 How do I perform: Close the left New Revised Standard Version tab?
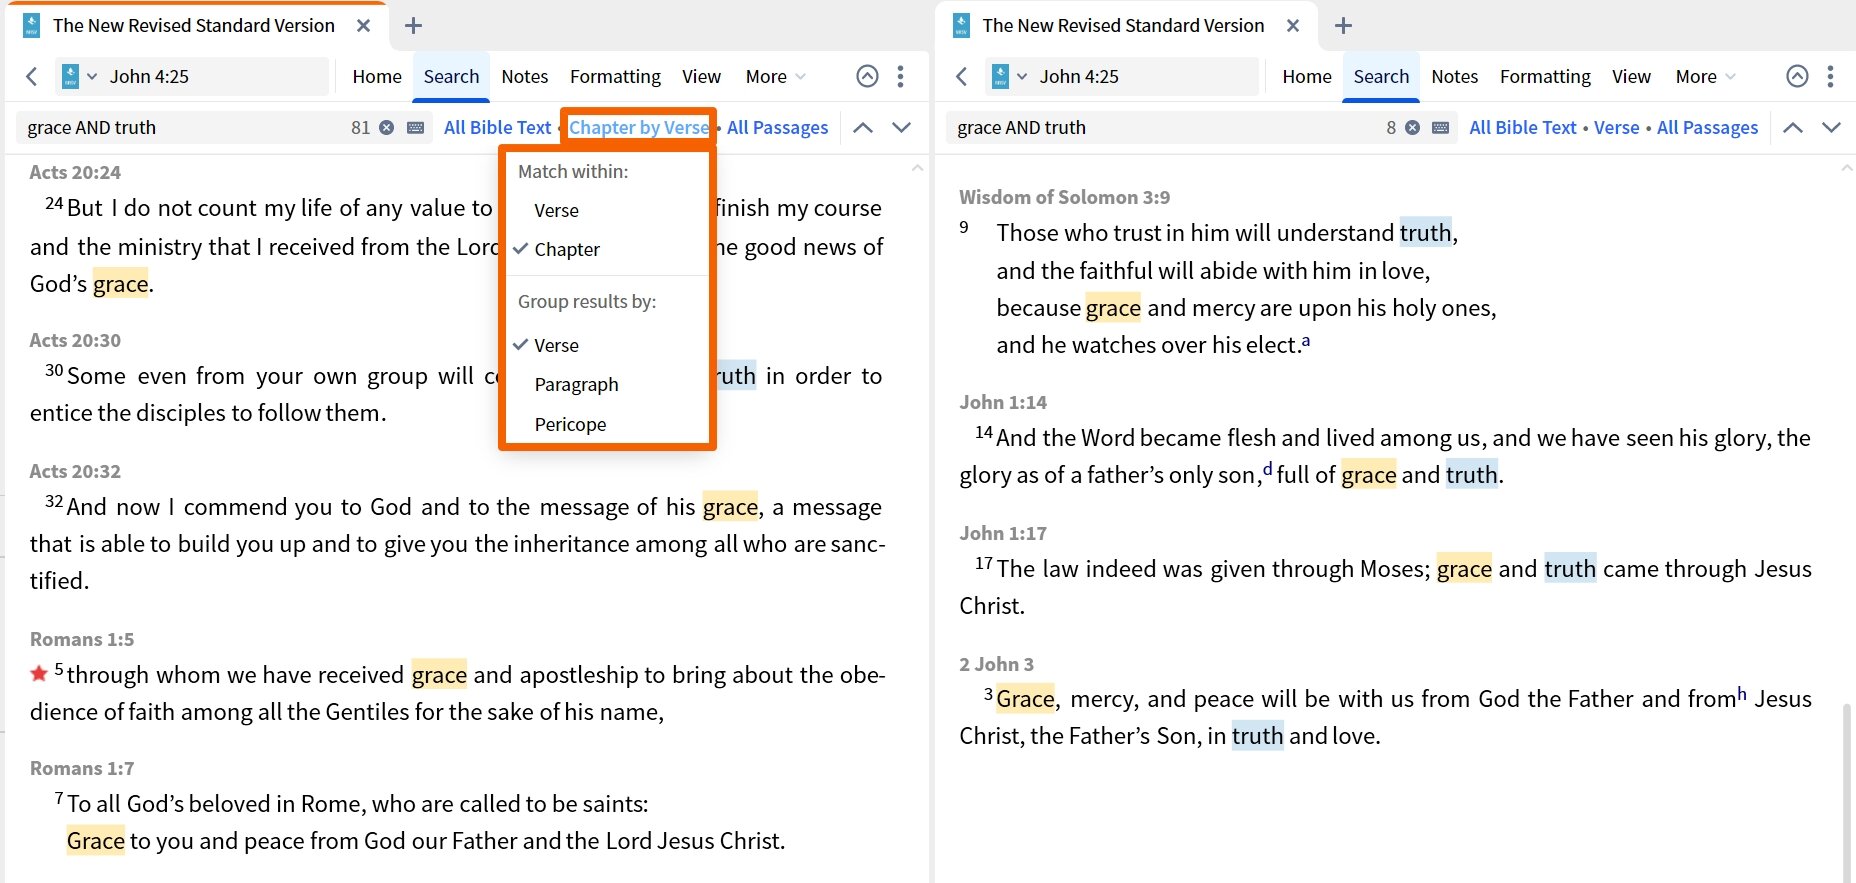[363, 26]
